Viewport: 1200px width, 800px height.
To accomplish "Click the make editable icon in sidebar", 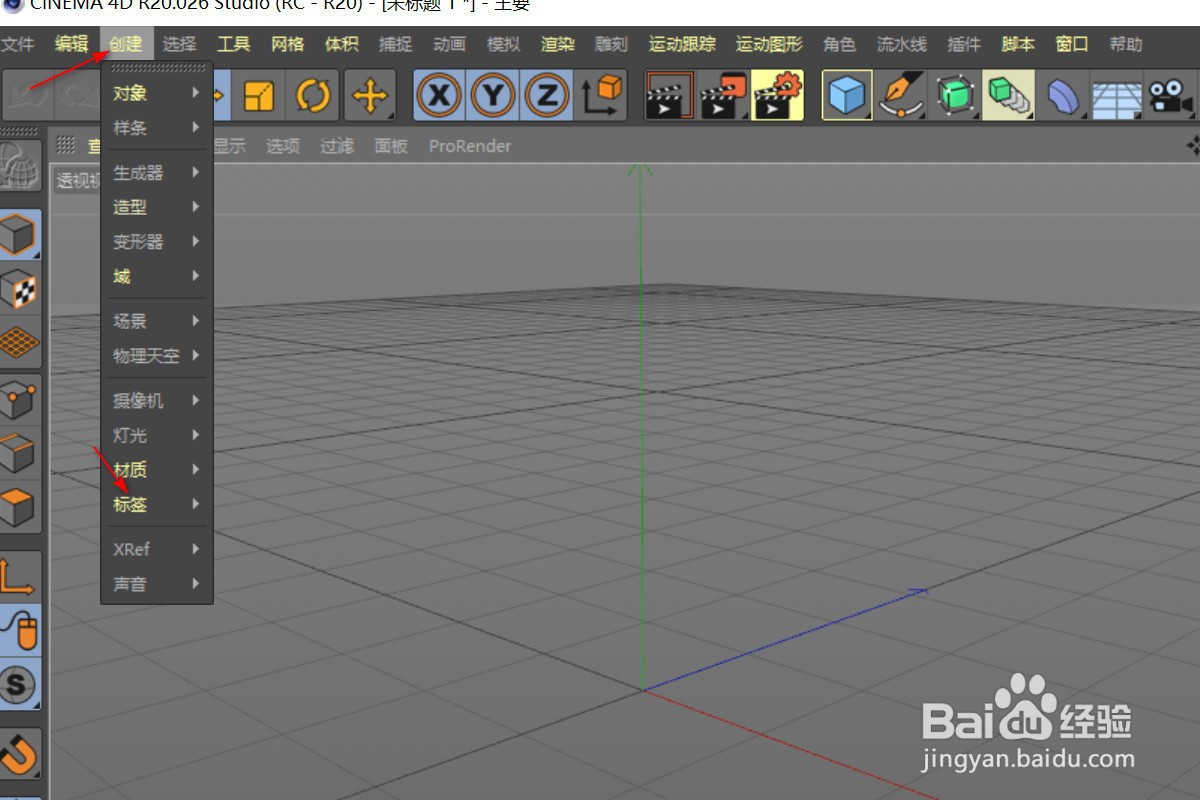I will (x=19, y=165).
